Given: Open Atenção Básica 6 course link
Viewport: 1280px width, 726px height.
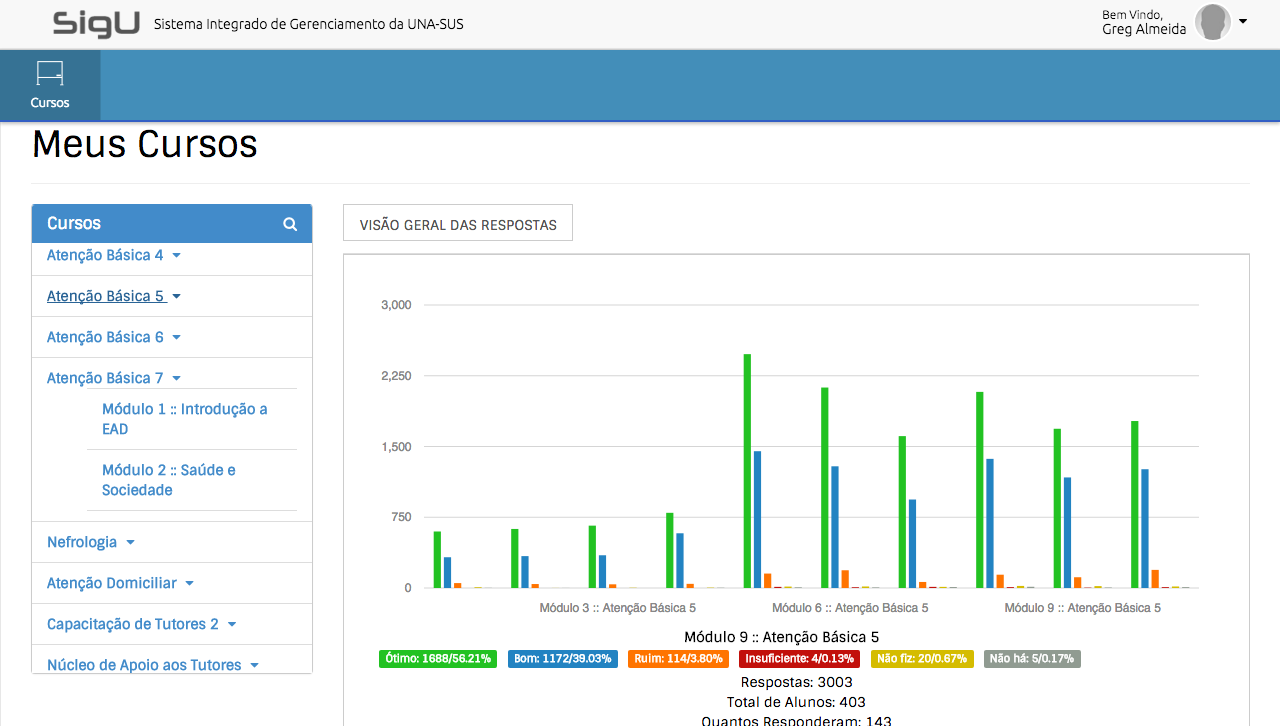Looking at the screenshot, I should point(105,337).
